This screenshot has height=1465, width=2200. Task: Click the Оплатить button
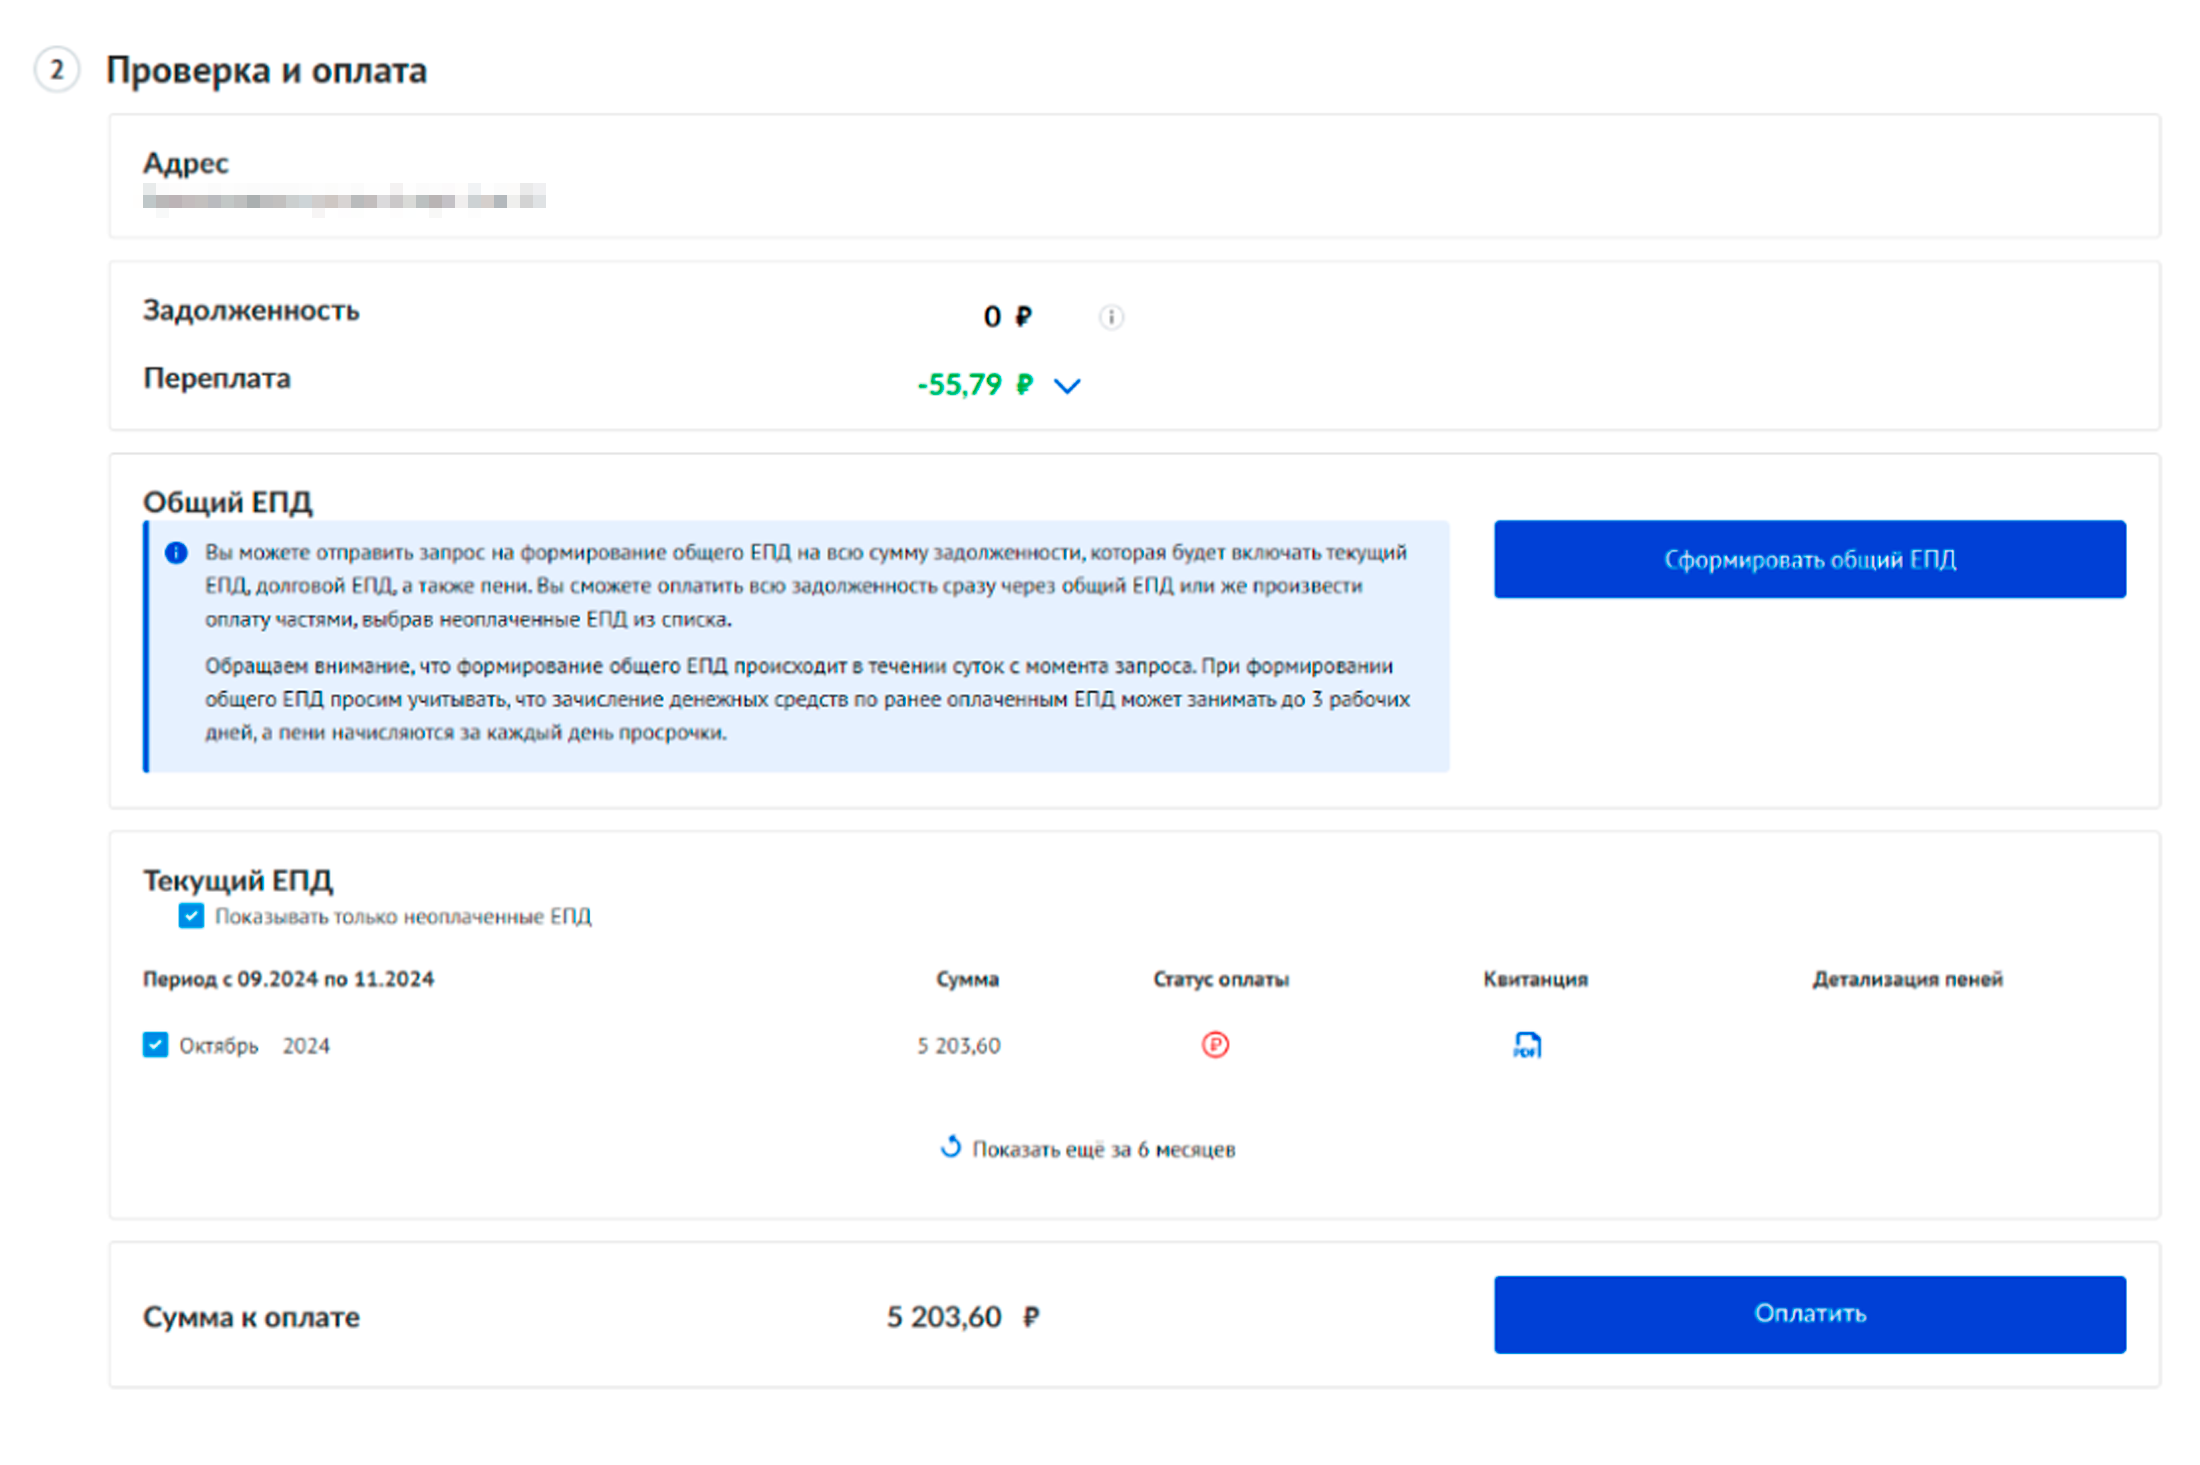click(1810, 1314)
